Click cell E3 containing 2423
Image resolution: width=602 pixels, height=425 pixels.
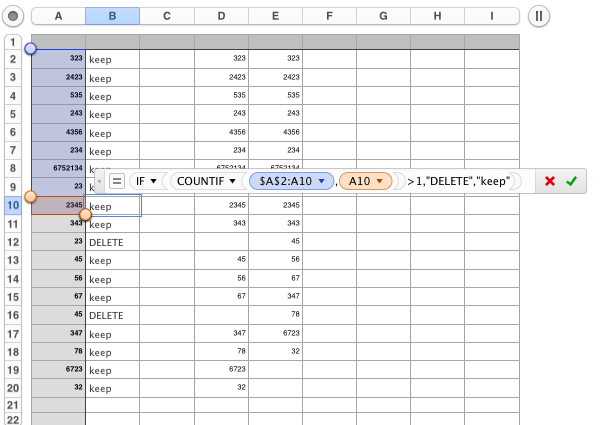[275, 78]
